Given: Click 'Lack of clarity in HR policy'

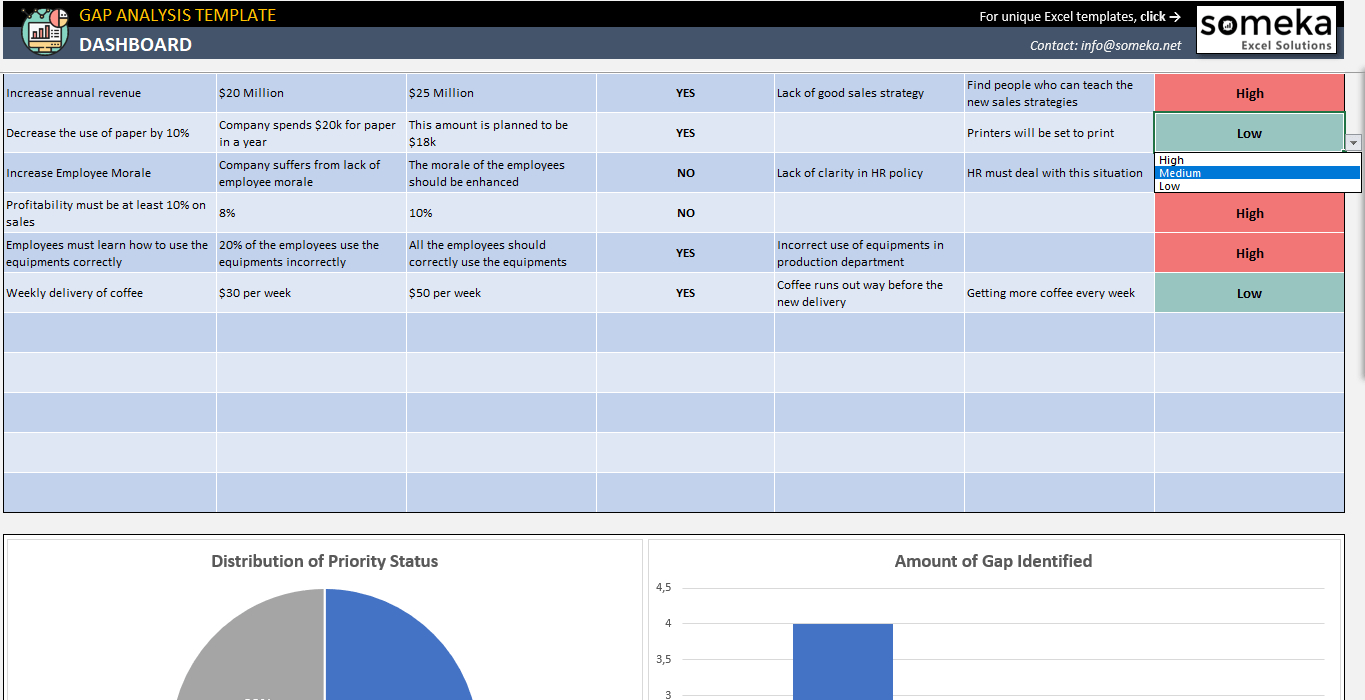Looking at the screenshot, I should click(869, 173).
